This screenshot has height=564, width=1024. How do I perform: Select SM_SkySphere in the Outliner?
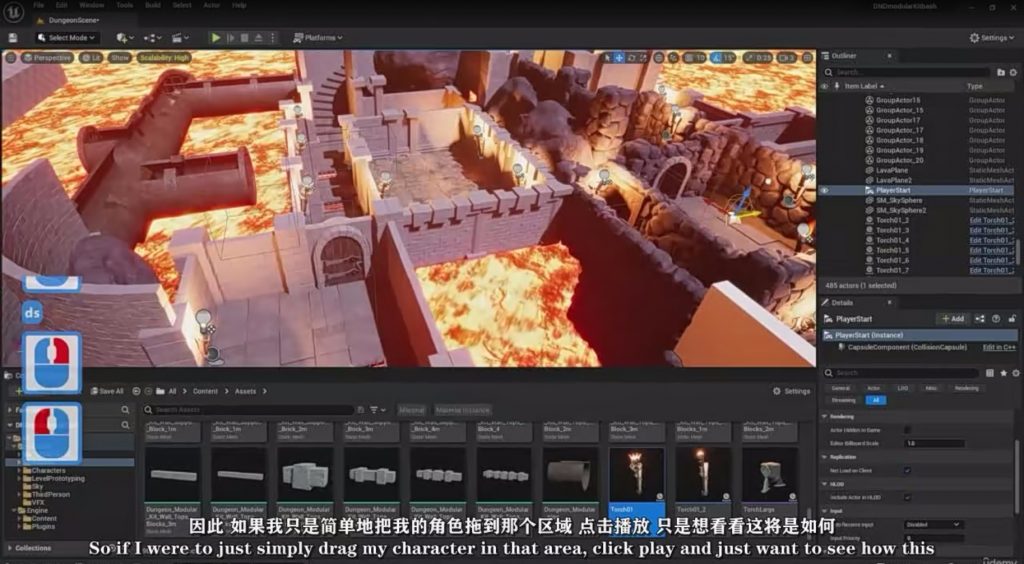point(901,200)
